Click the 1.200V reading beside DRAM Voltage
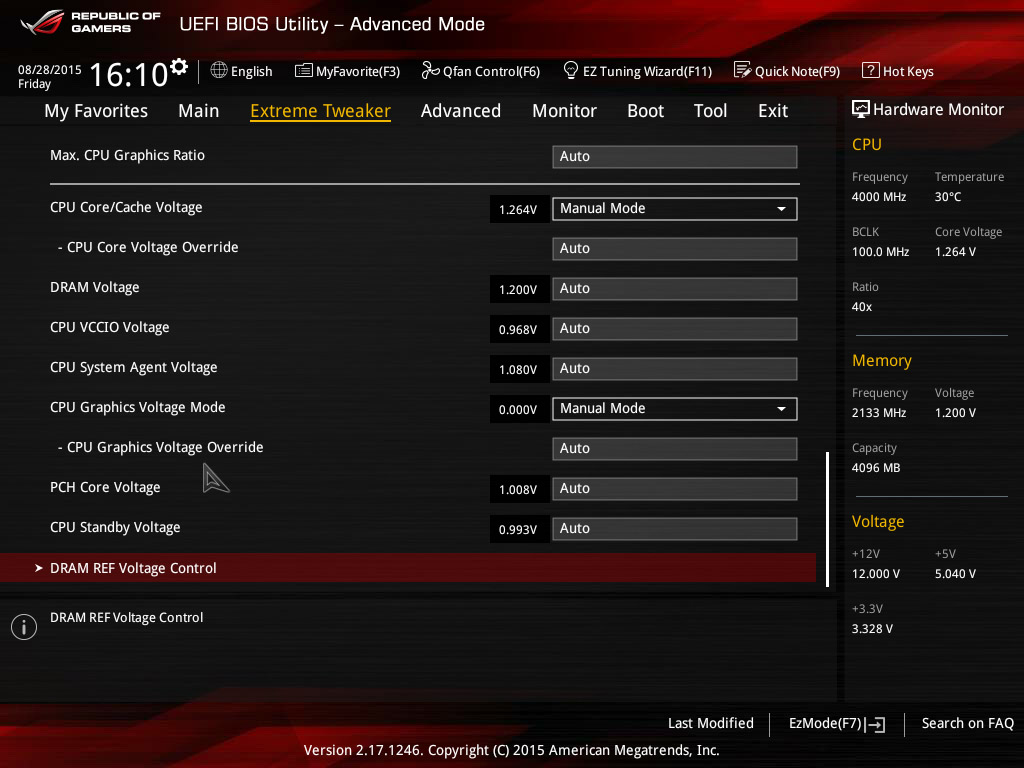 pos(518,289)
